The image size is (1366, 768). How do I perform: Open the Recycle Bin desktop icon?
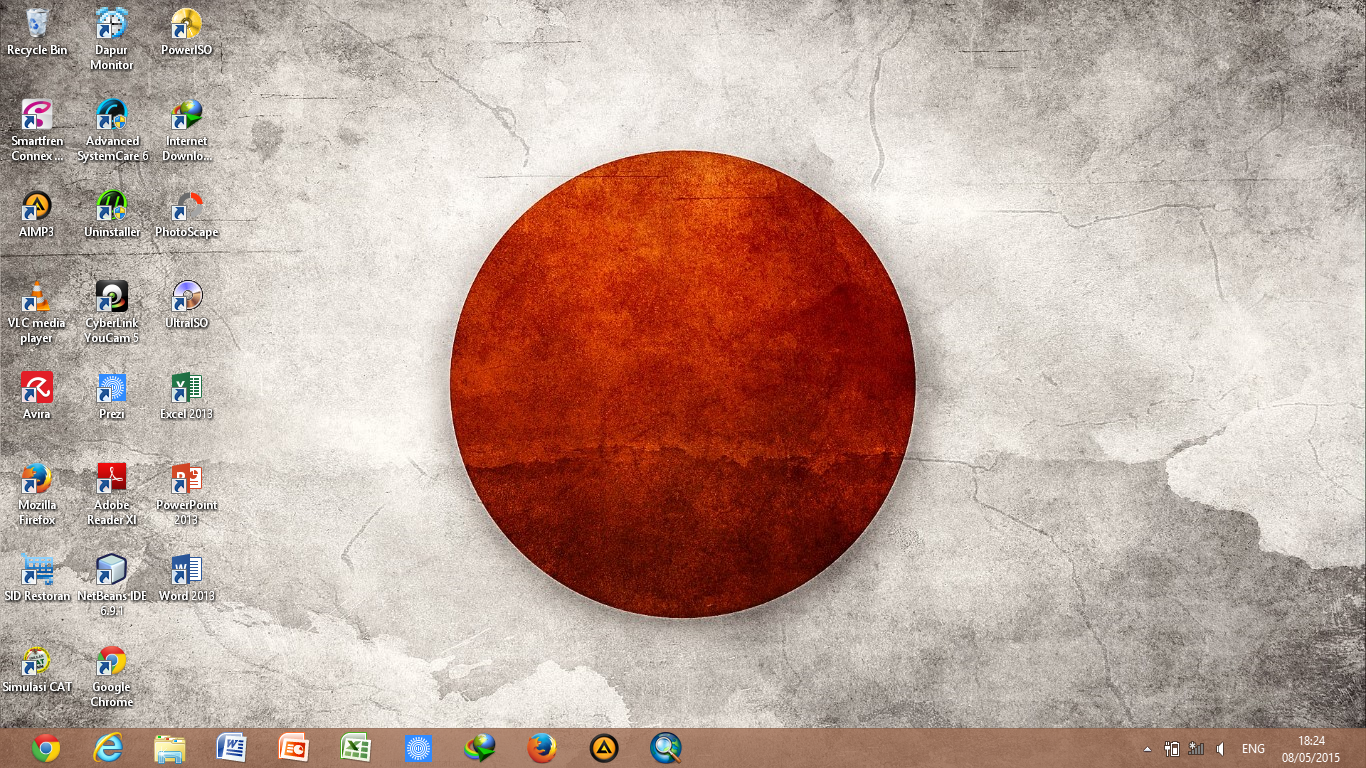click(37, 31)
